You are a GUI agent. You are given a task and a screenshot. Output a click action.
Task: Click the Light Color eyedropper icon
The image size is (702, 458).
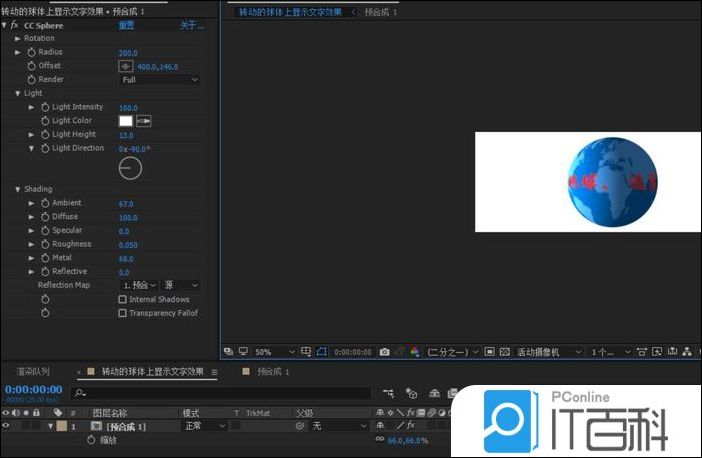click(143, 121)
